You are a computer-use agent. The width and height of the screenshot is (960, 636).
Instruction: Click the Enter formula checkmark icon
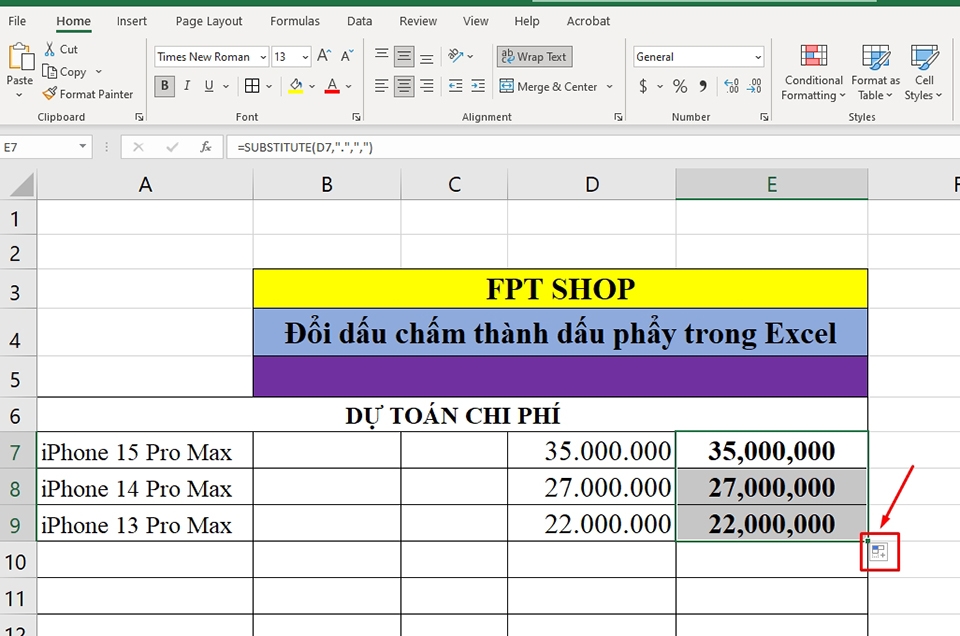(173, 147)
